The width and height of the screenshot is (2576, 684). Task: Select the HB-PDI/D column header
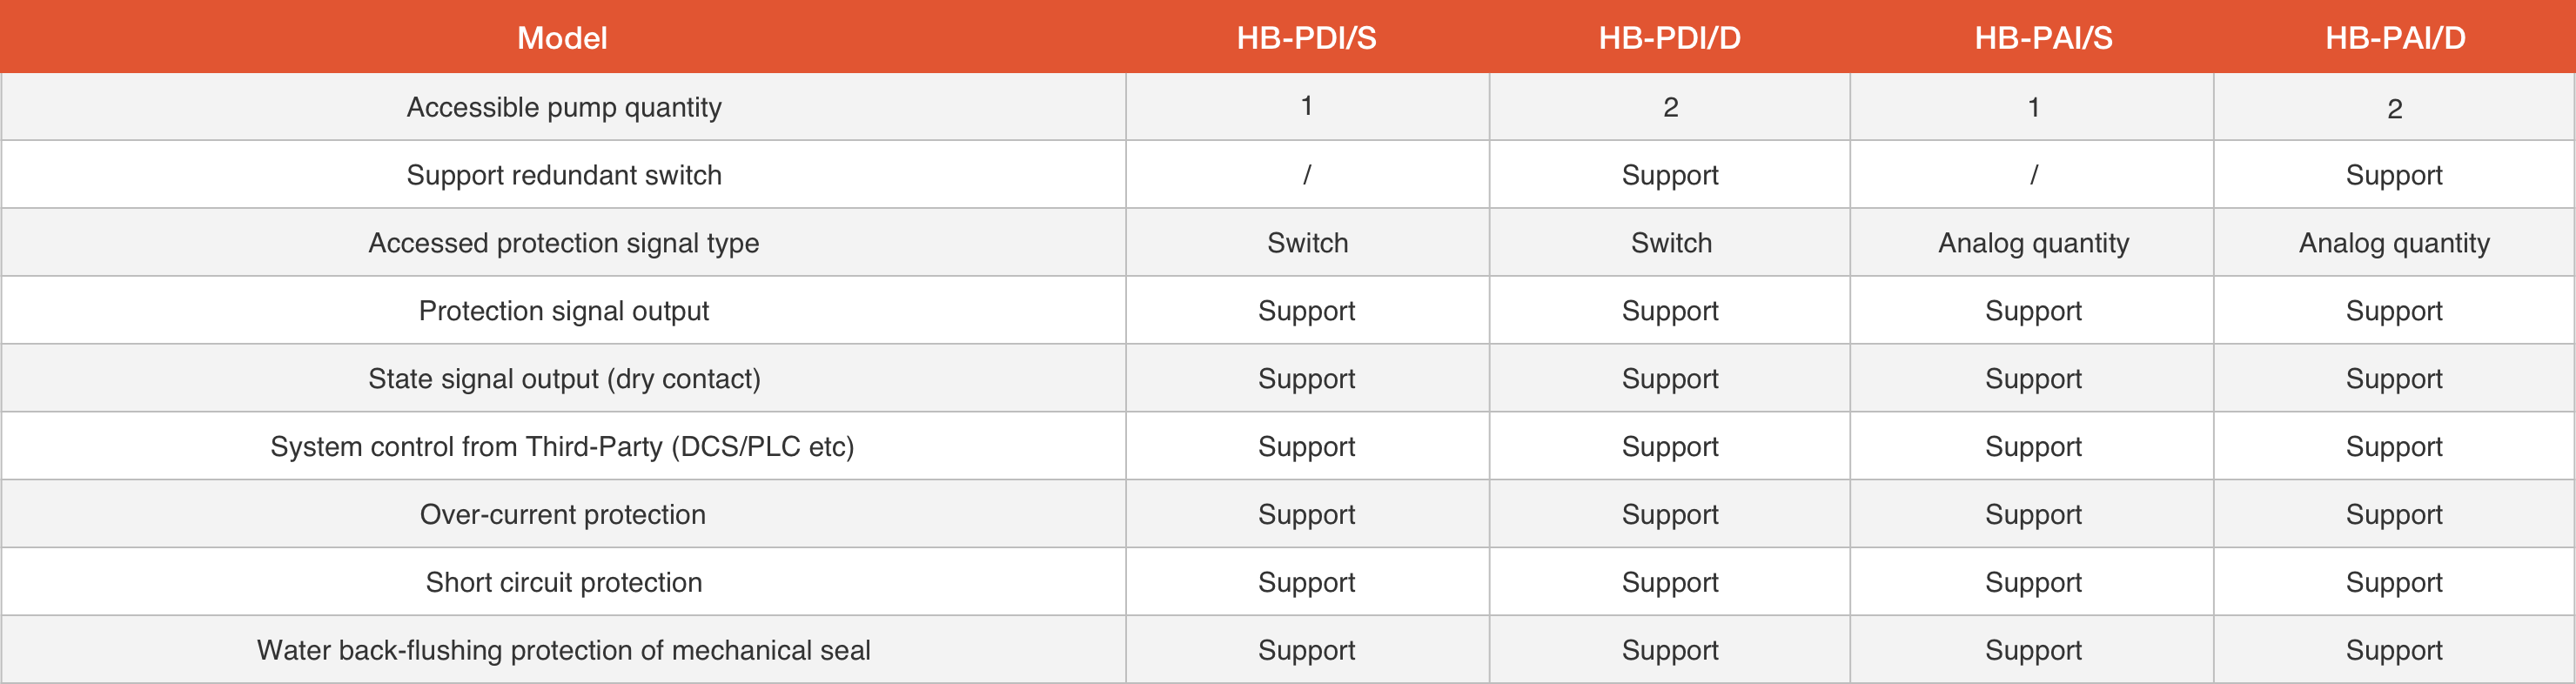coord(1669,38)
